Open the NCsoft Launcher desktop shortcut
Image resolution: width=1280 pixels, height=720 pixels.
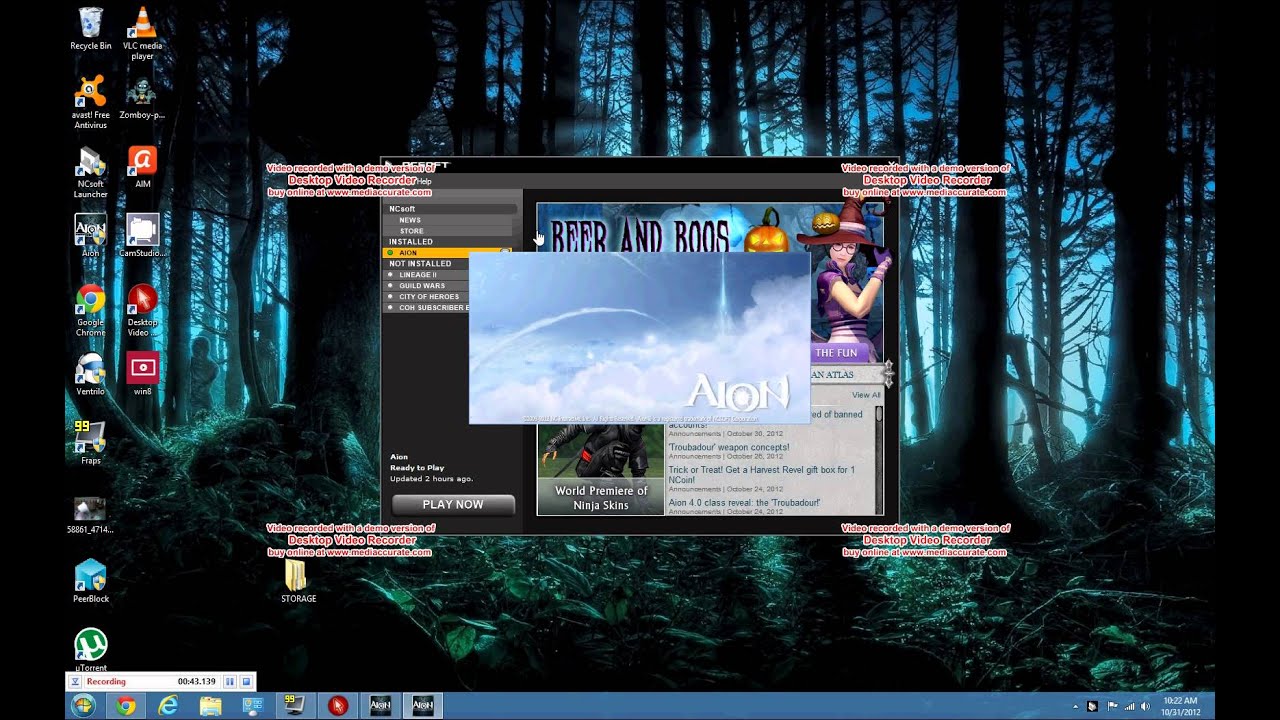90,172
